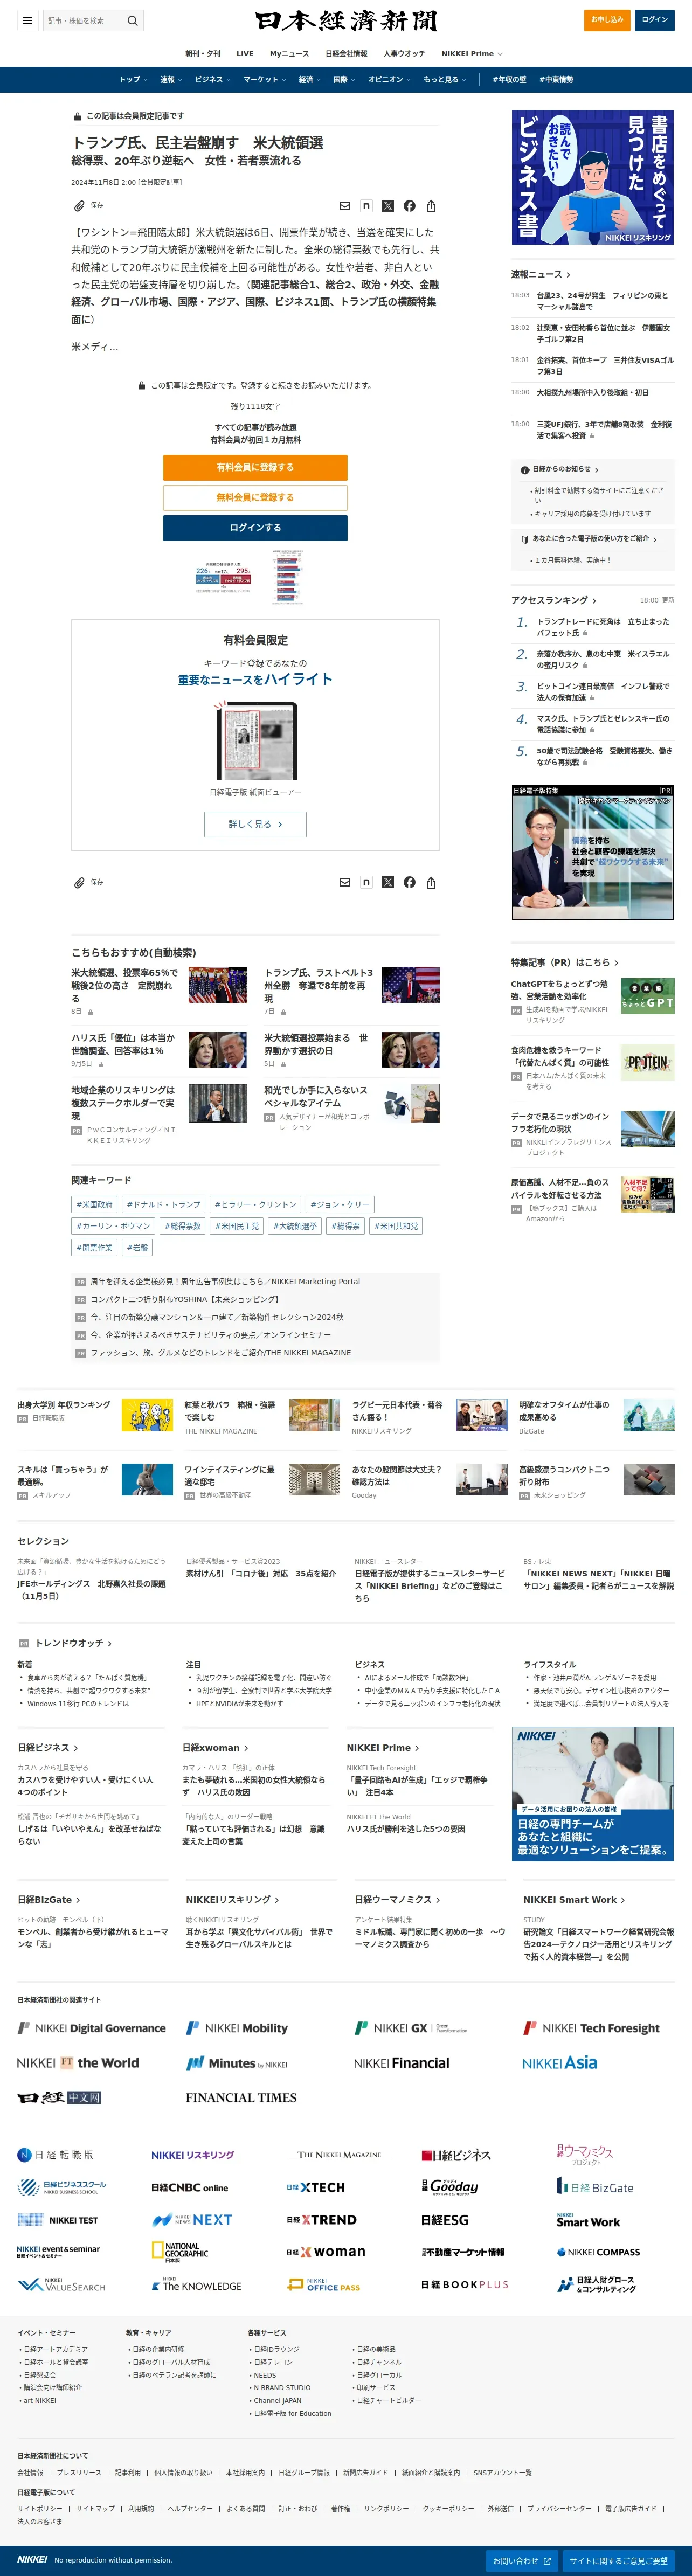Open NIKKEI Asia logo link

pos(560,2062)
